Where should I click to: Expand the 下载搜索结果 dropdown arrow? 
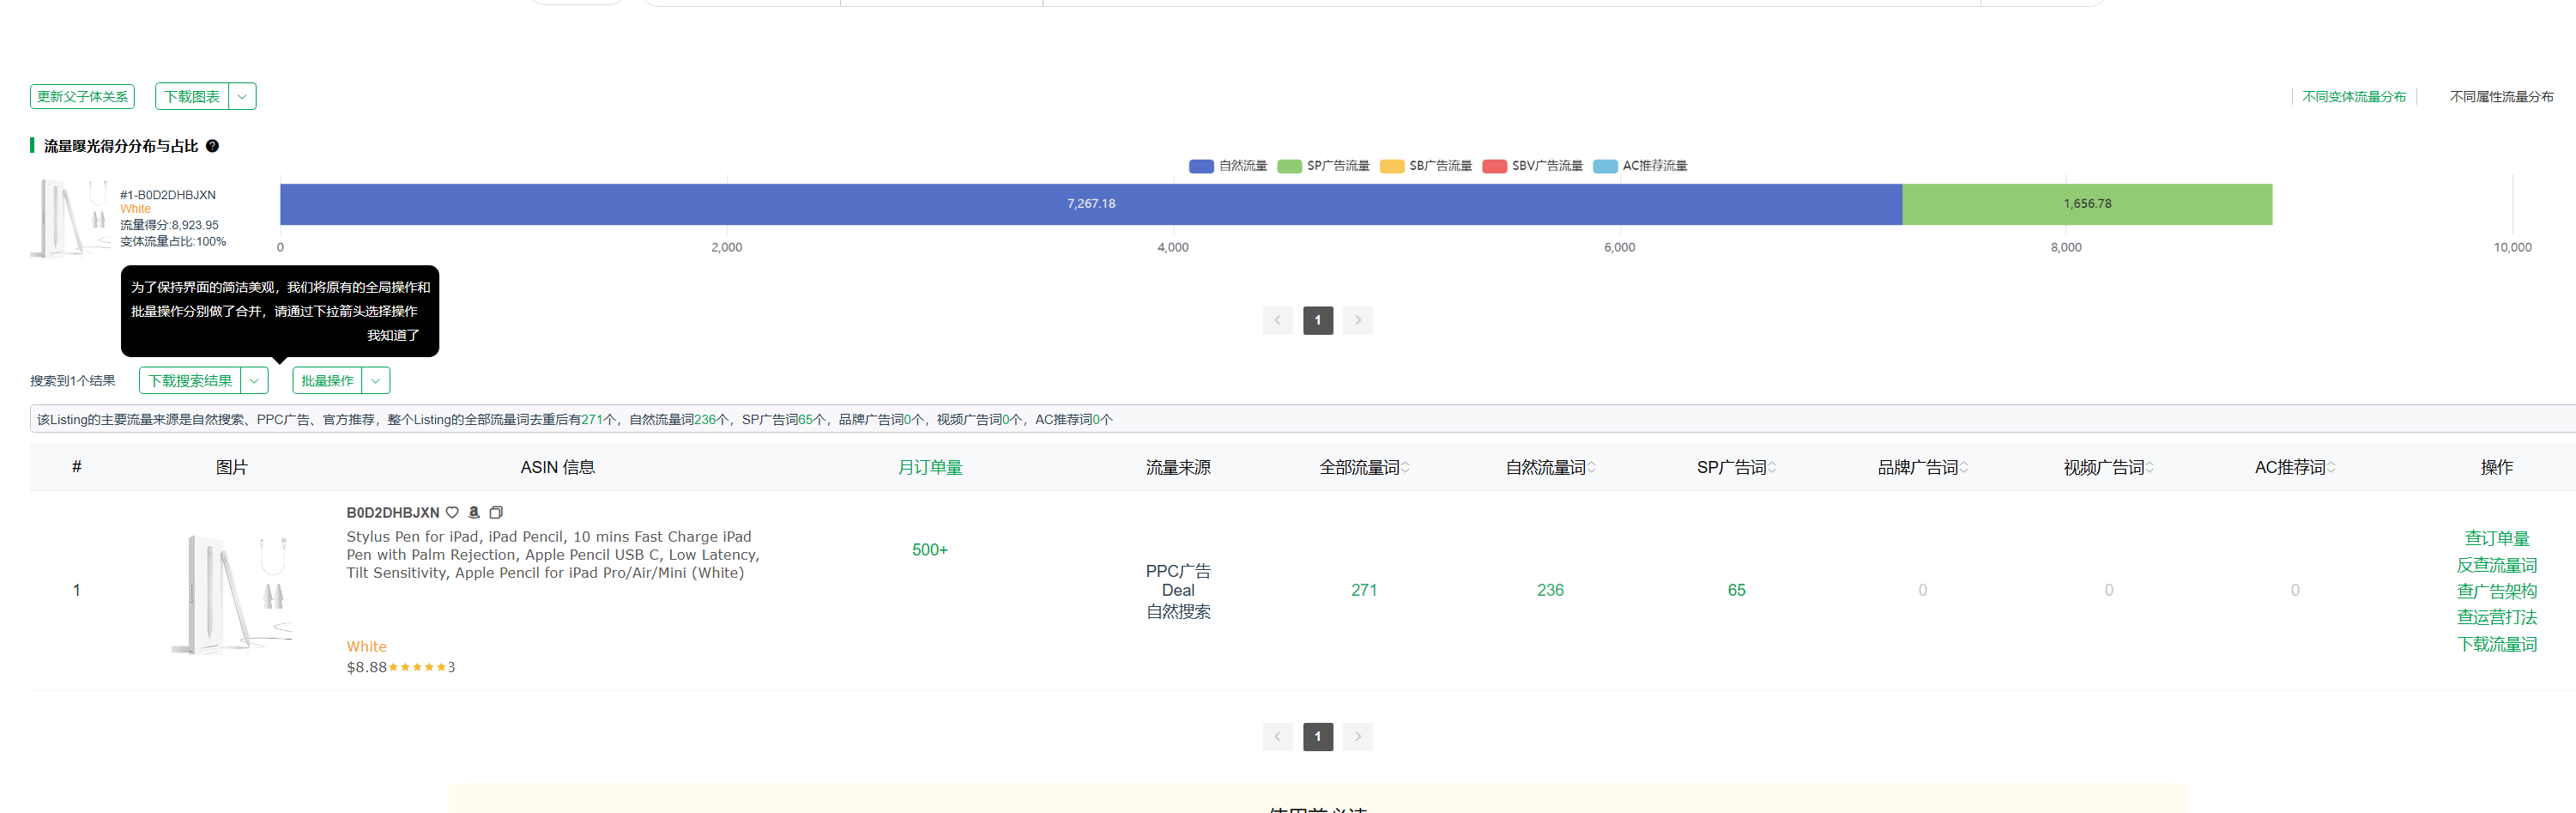[x=255, y=380]
